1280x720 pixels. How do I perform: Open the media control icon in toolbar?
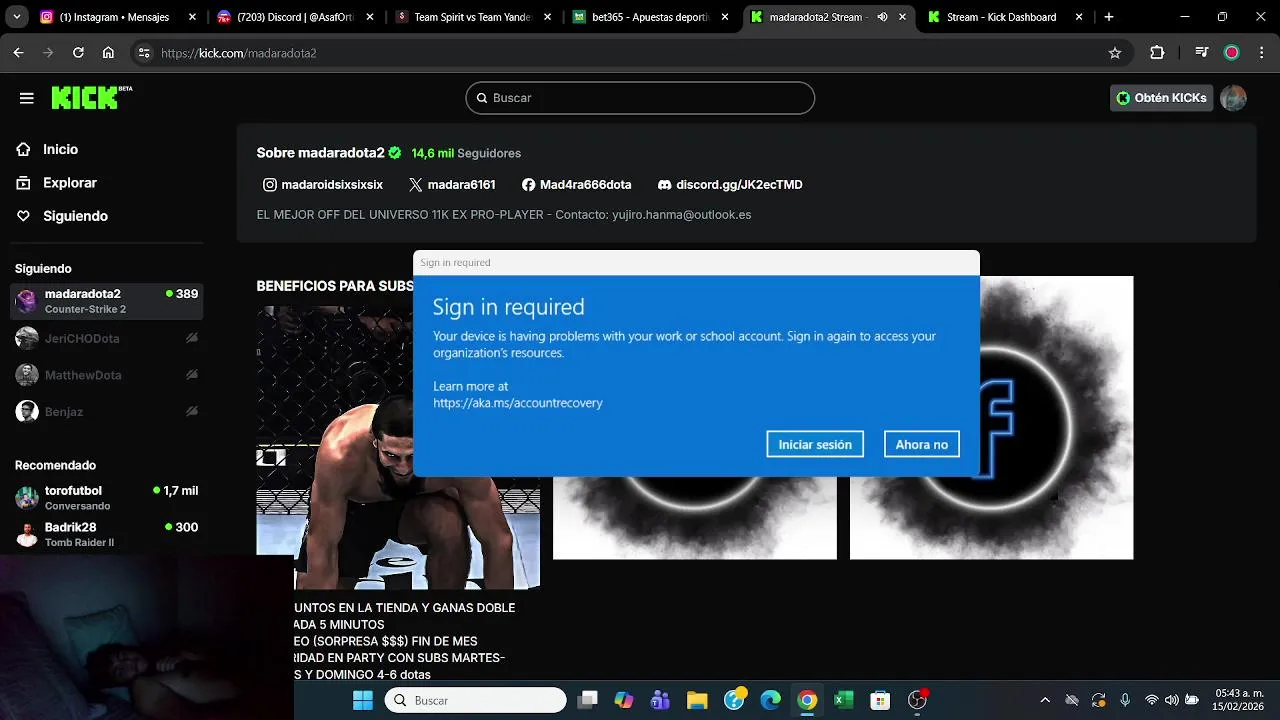click(x=1202, y=53)
